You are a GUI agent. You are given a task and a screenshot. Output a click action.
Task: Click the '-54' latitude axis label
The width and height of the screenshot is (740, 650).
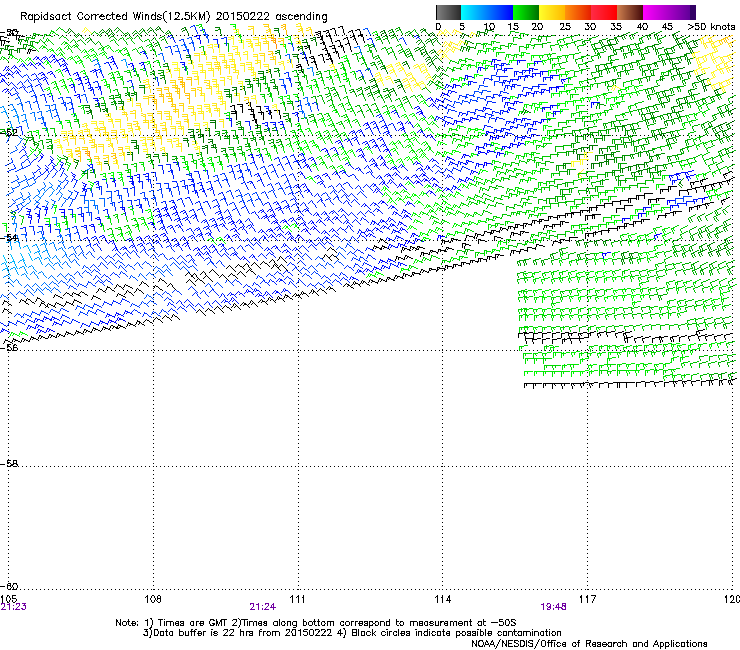coord(9,237)
